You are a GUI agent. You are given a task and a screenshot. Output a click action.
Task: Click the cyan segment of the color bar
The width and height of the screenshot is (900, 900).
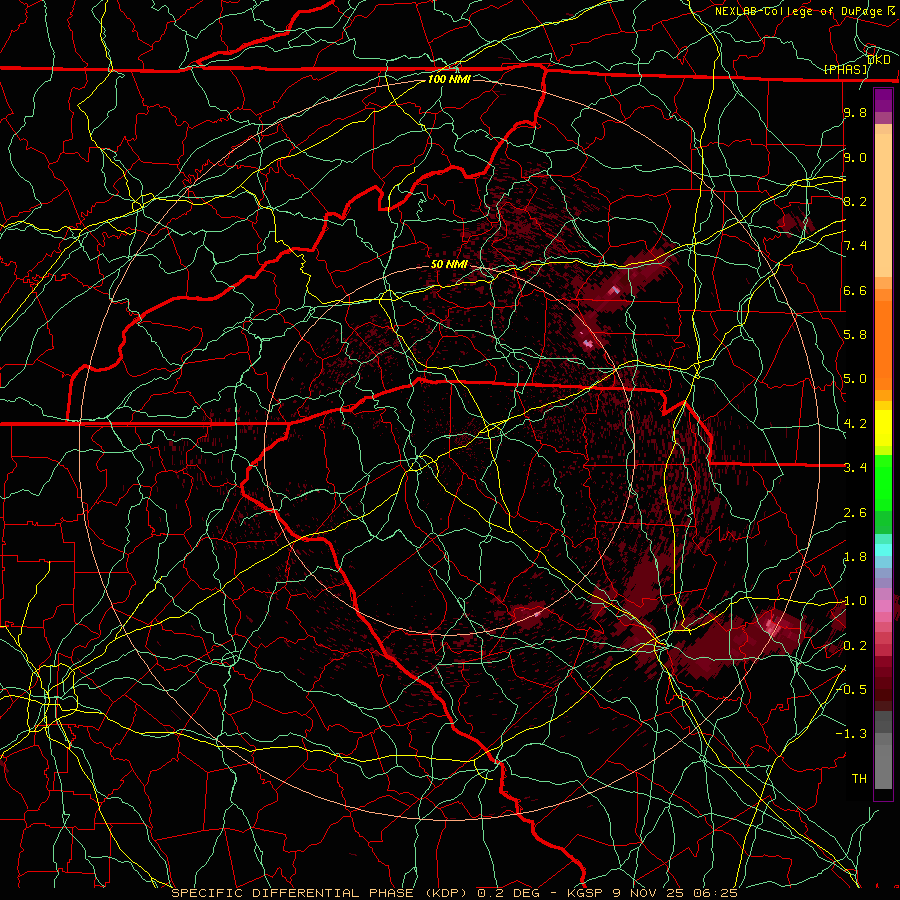tap(883, 550)
